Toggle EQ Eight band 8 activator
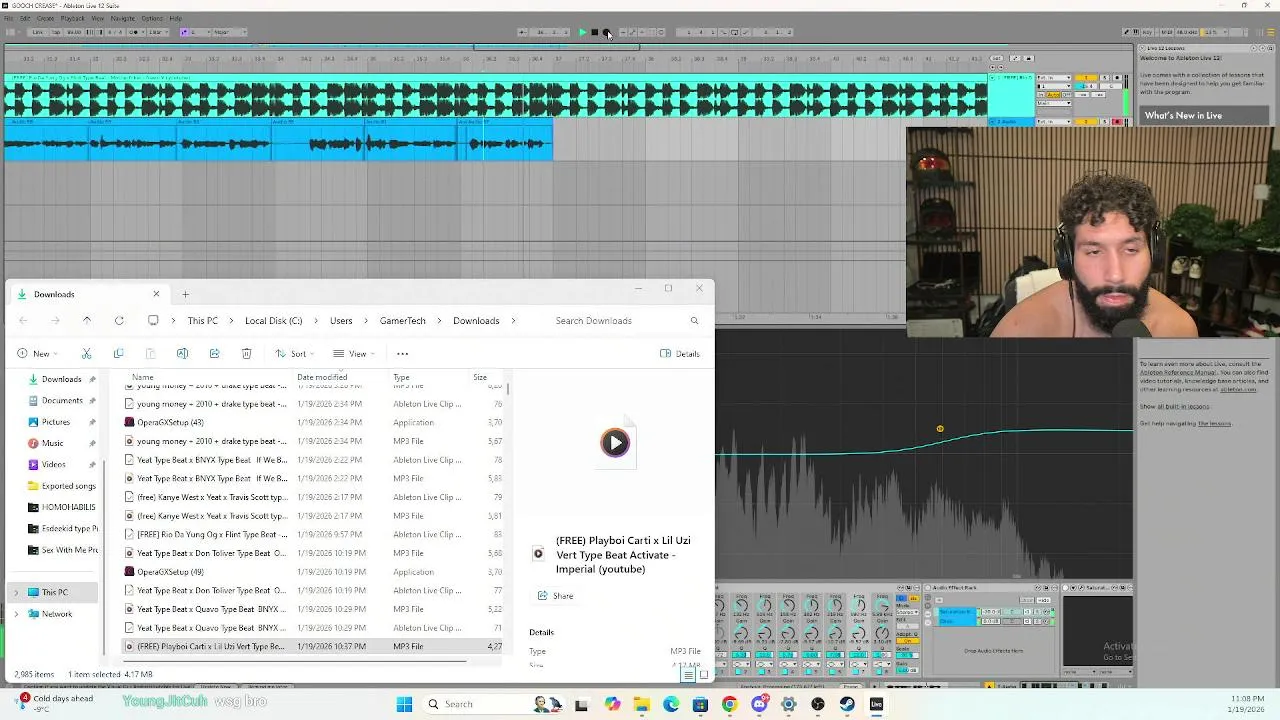This screenshot has height=720, width=1280. [x=878, y=671]
